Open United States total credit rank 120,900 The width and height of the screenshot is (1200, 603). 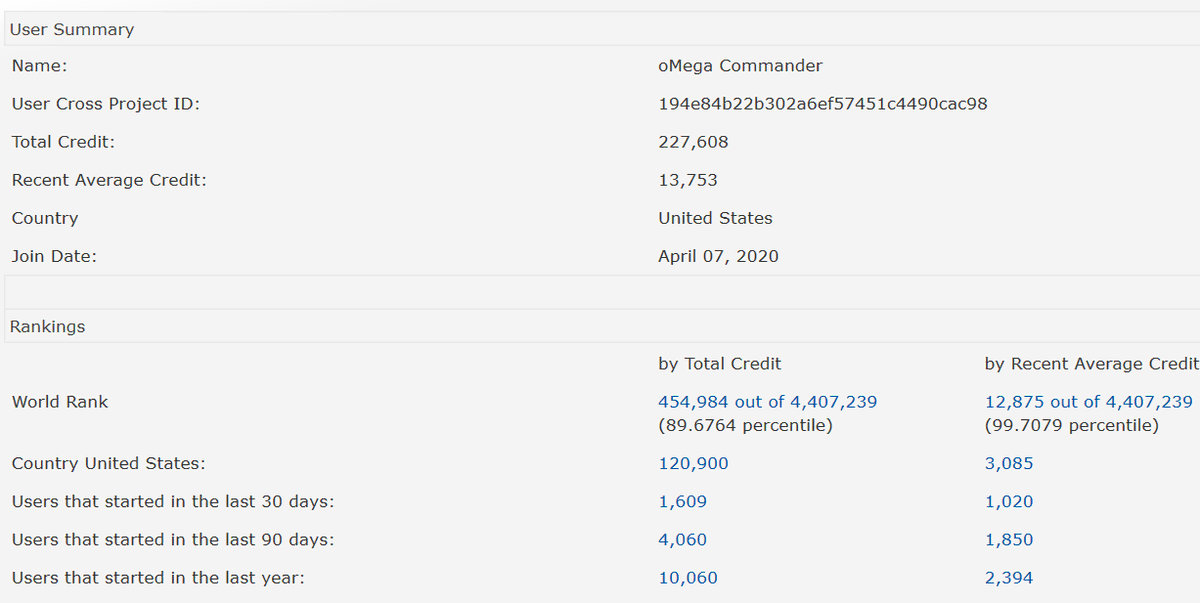point(693,464)
